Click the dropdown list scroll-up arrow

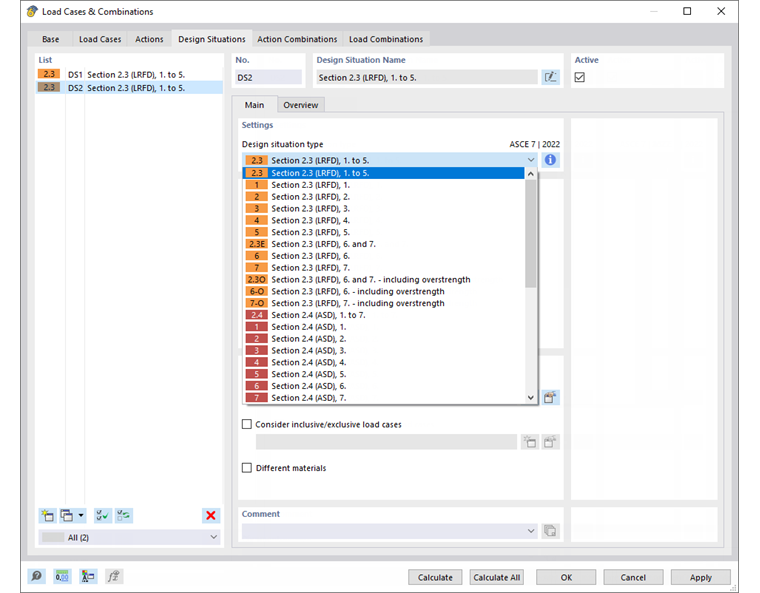531,174
